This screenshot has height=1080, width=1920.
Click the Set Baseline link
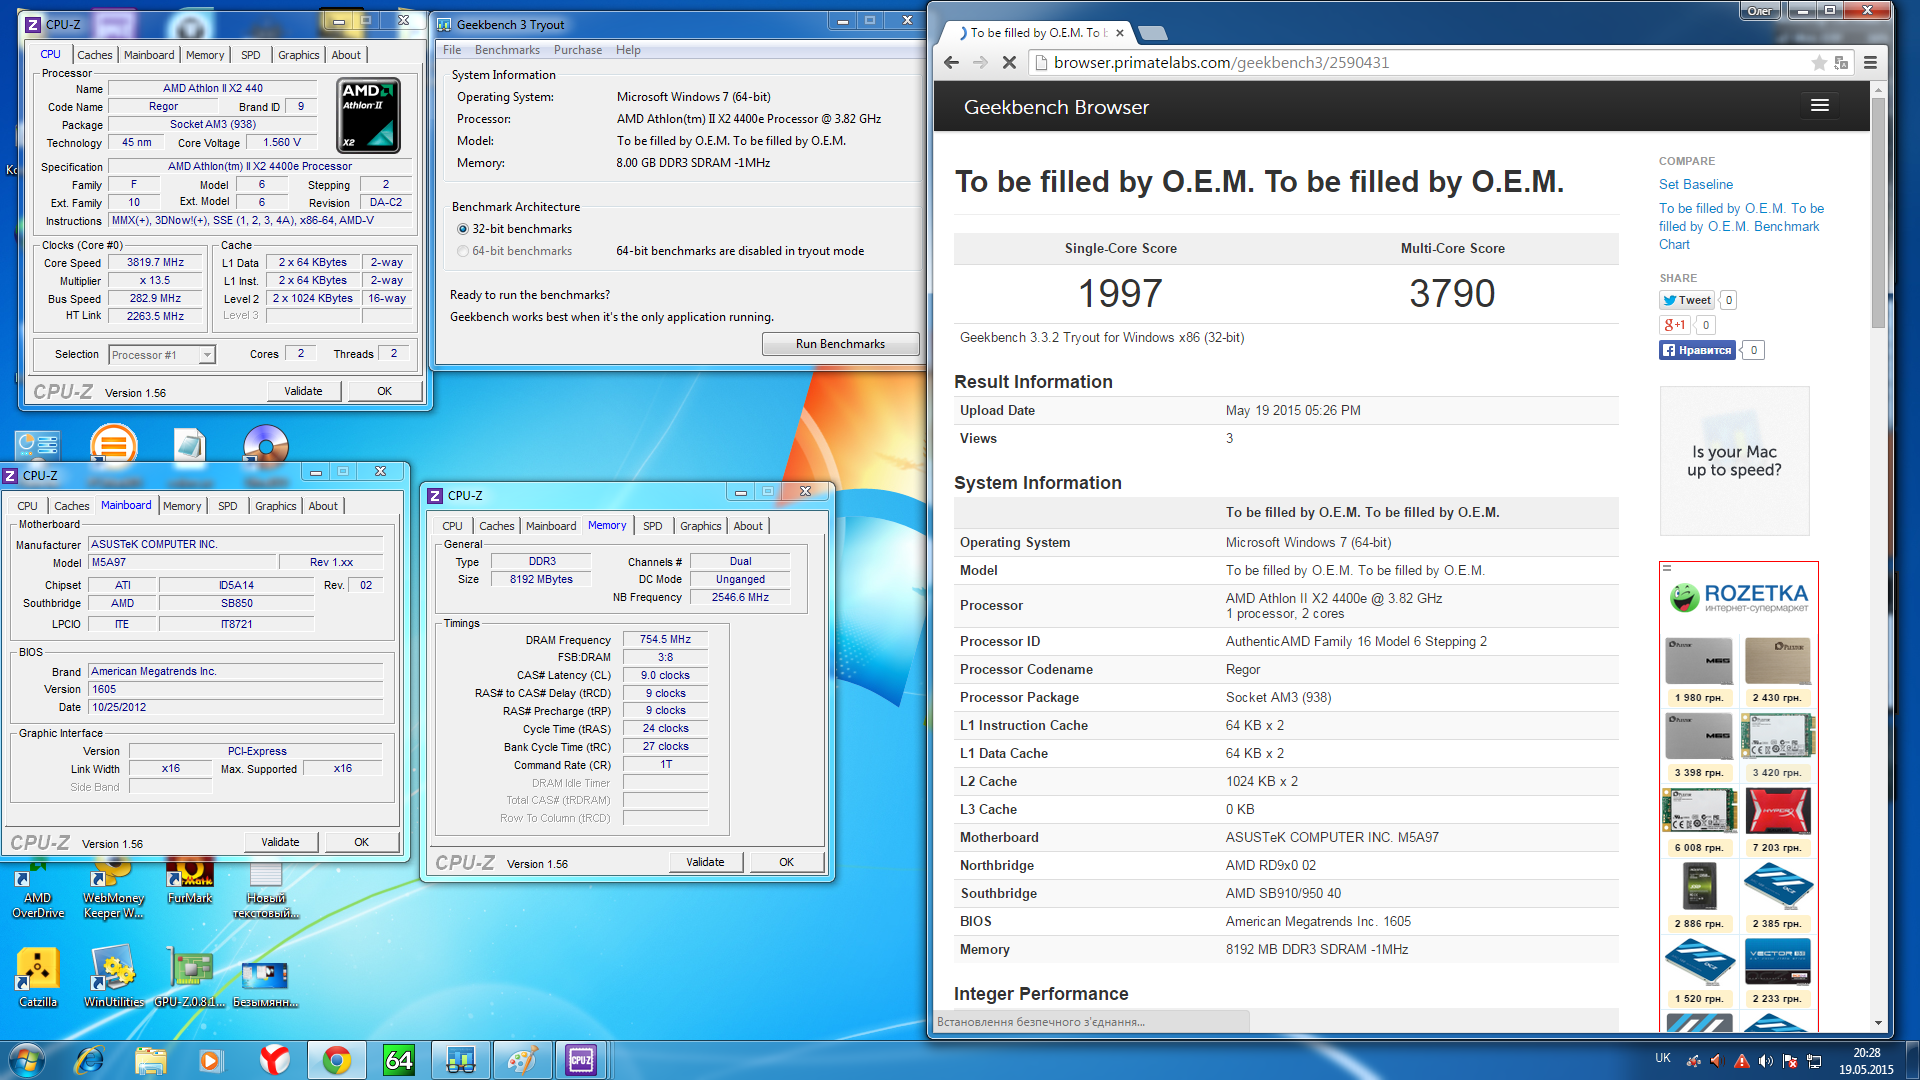(x=1696, y=184)
